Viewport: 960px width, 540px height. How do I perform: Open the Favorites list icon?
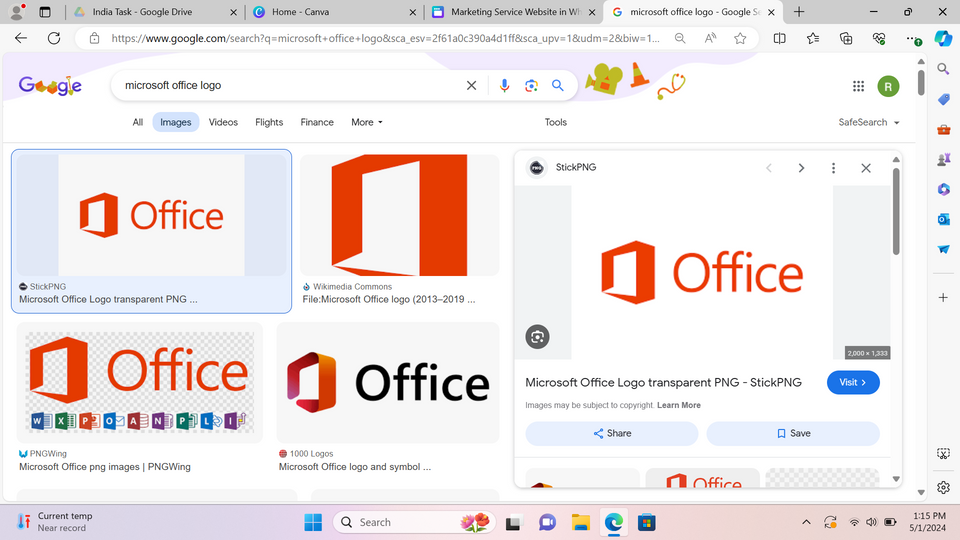[x=812, y=39]
